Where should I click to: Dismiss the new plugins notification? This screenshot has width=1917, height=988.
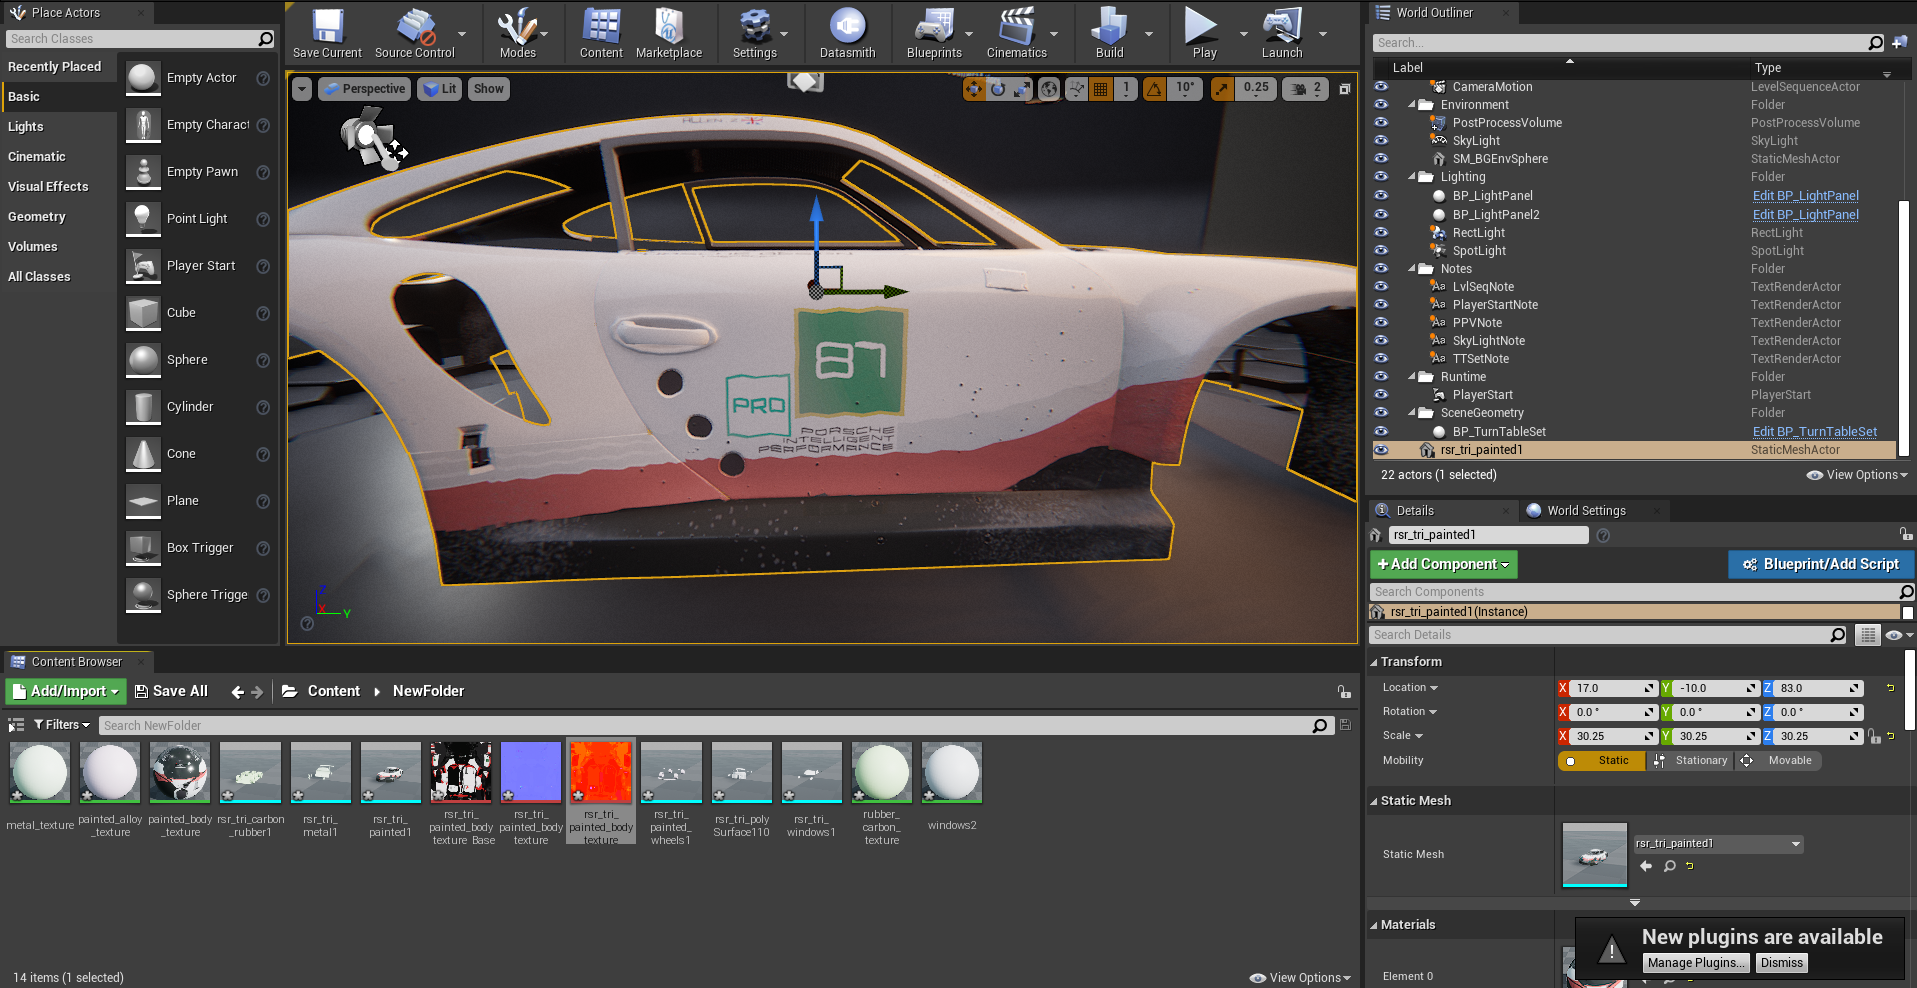pyautogui.click(x=1781, y=963)
